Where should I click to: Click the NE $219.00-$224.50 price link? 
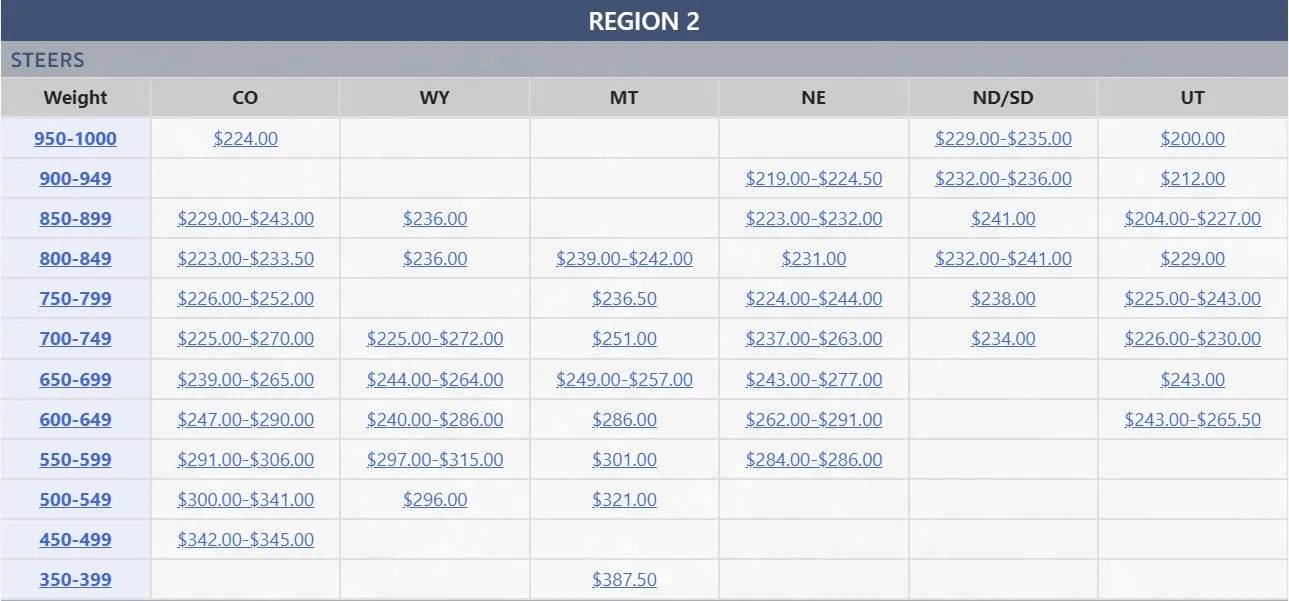point(813,179)
